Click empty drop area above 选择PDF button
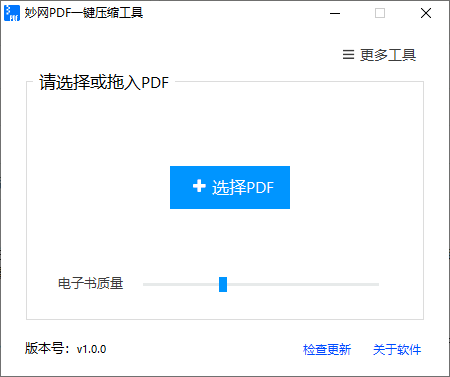The width and height of the screenshot is (450, 377). coord(230,130)
